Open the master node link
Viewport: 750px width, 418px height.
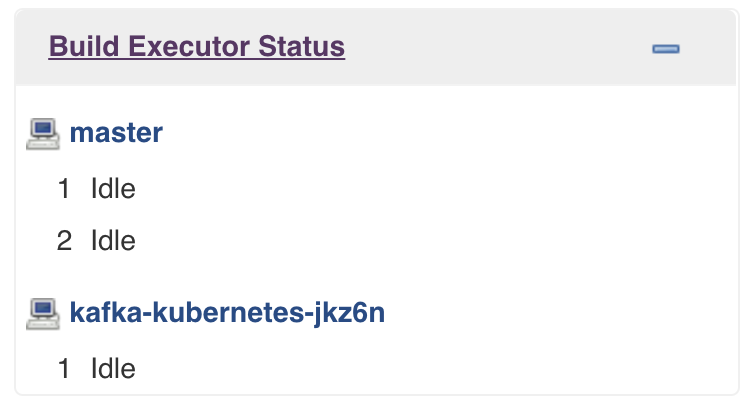click(x=116, y=133)
